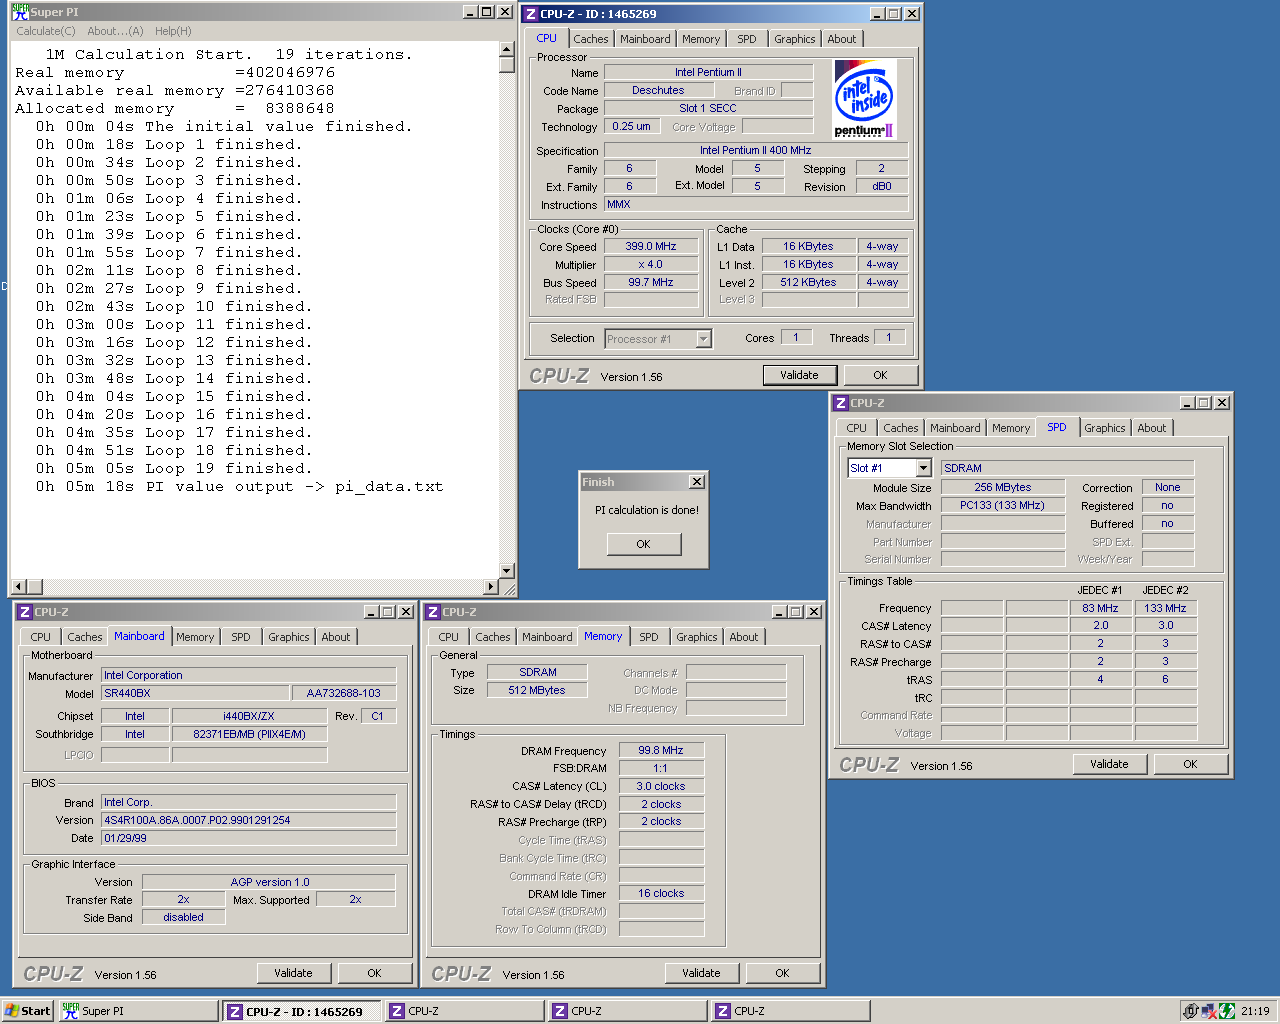Click the Intel Inside Pentium II logo
Screen dimensions: 1280x1024
(864, 99)
